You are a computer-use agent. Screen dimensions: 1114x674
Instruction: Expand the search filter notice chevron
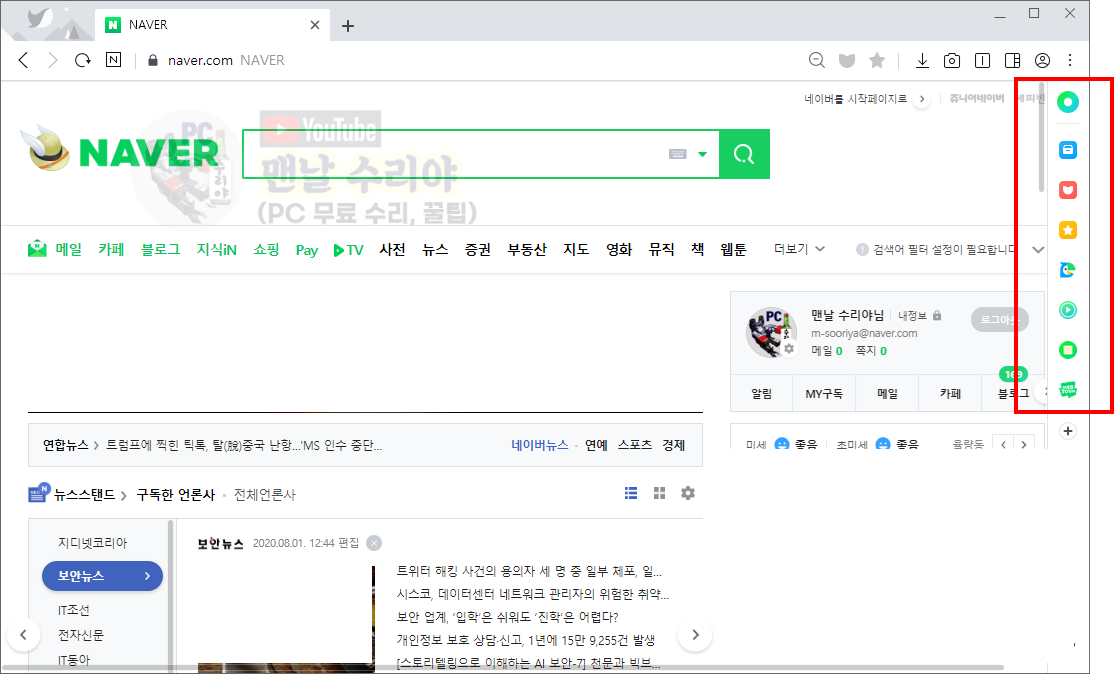pyautogui.click(x=1038, y=249)
